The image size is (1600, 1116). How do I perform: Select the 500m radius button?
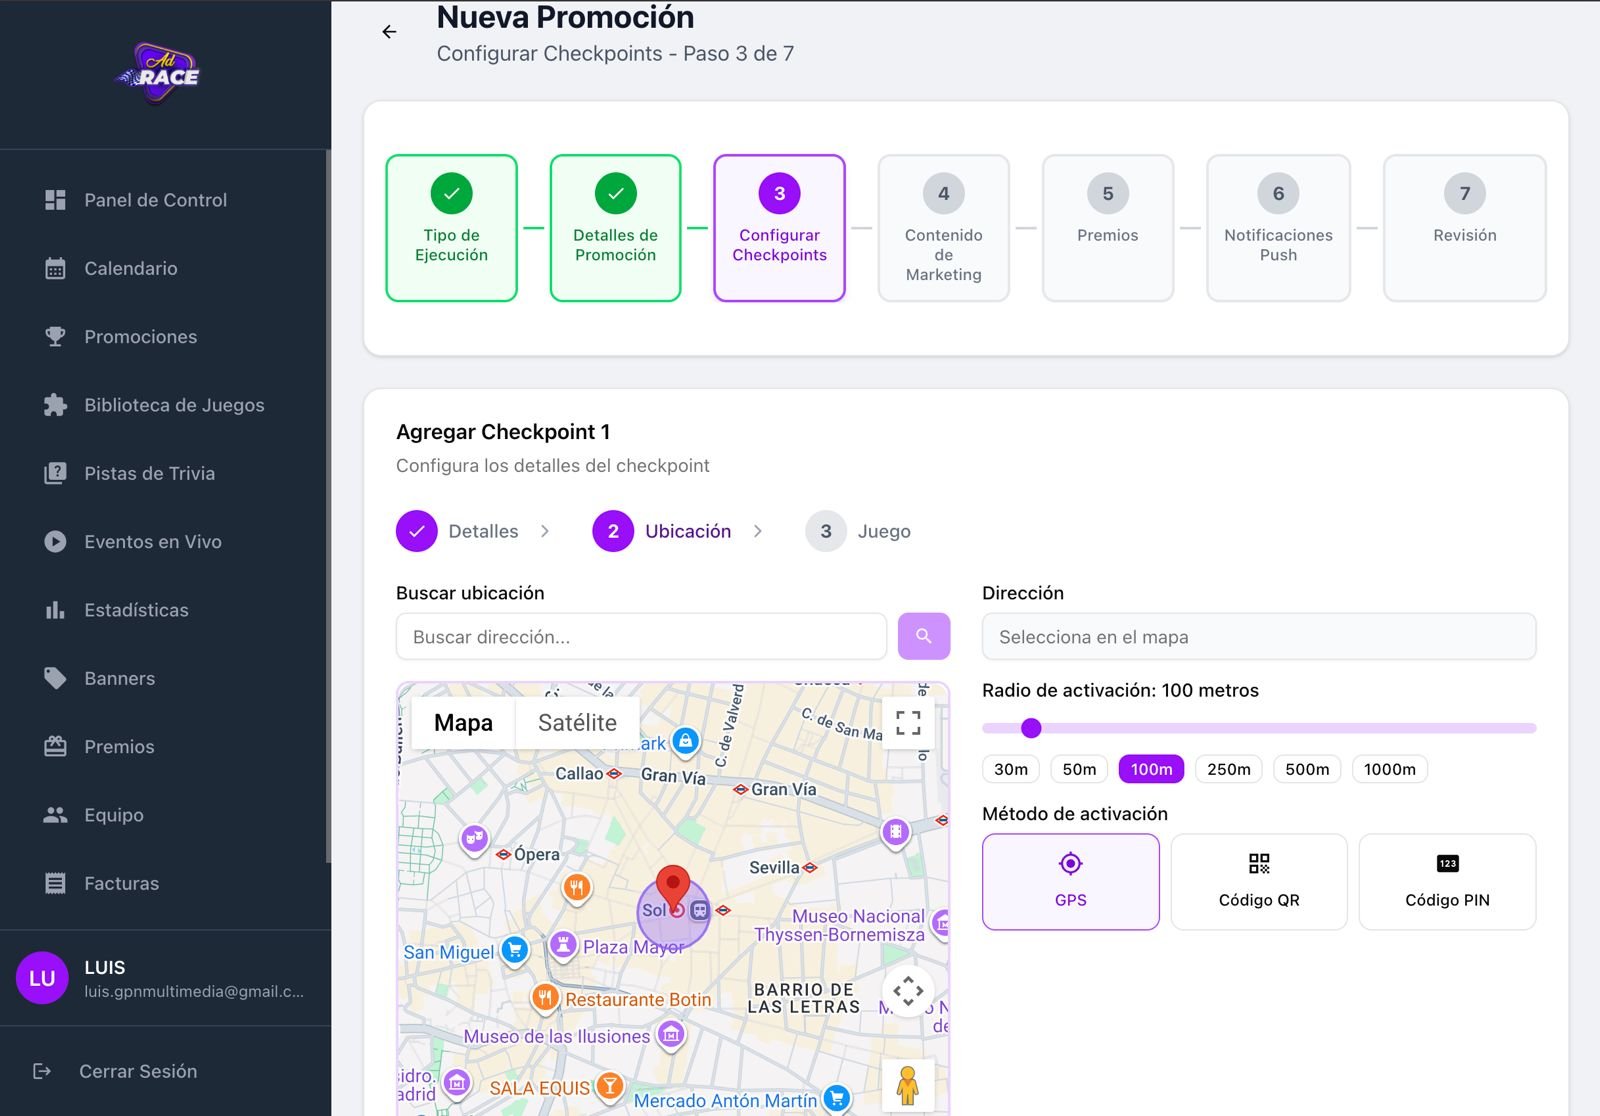(1306, 769)
